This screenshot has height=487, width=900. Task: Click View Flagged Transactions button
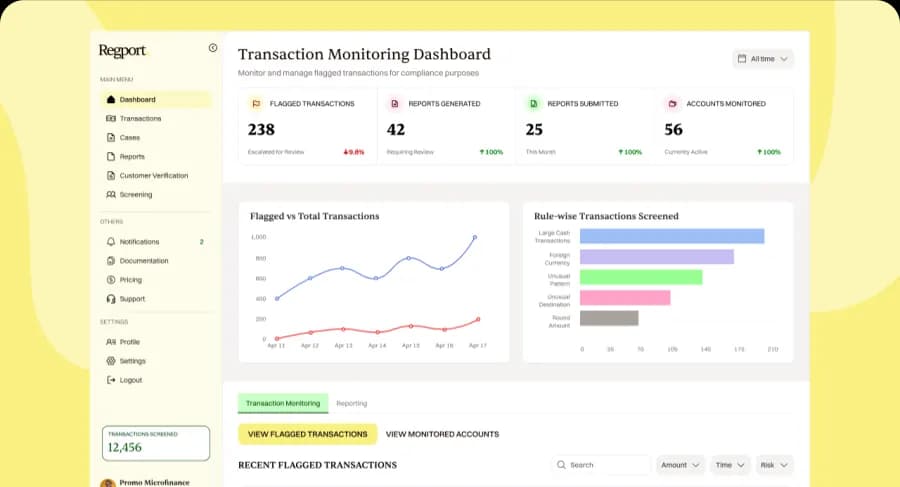(308, 434)
